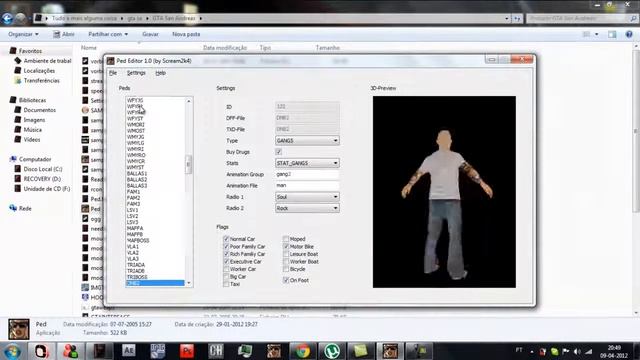Open Google Chrome from the taskbar

(x=302, y=351)
